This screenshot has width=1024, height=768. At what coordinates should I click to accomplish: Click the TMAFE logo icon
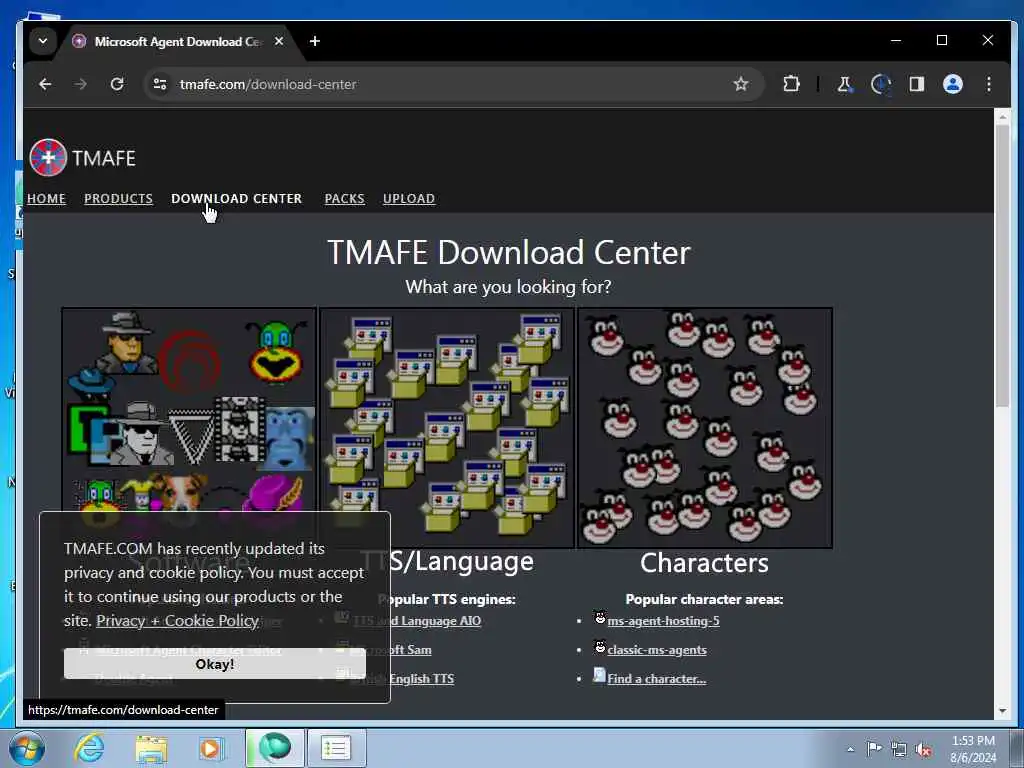click(x=48, y=157)
